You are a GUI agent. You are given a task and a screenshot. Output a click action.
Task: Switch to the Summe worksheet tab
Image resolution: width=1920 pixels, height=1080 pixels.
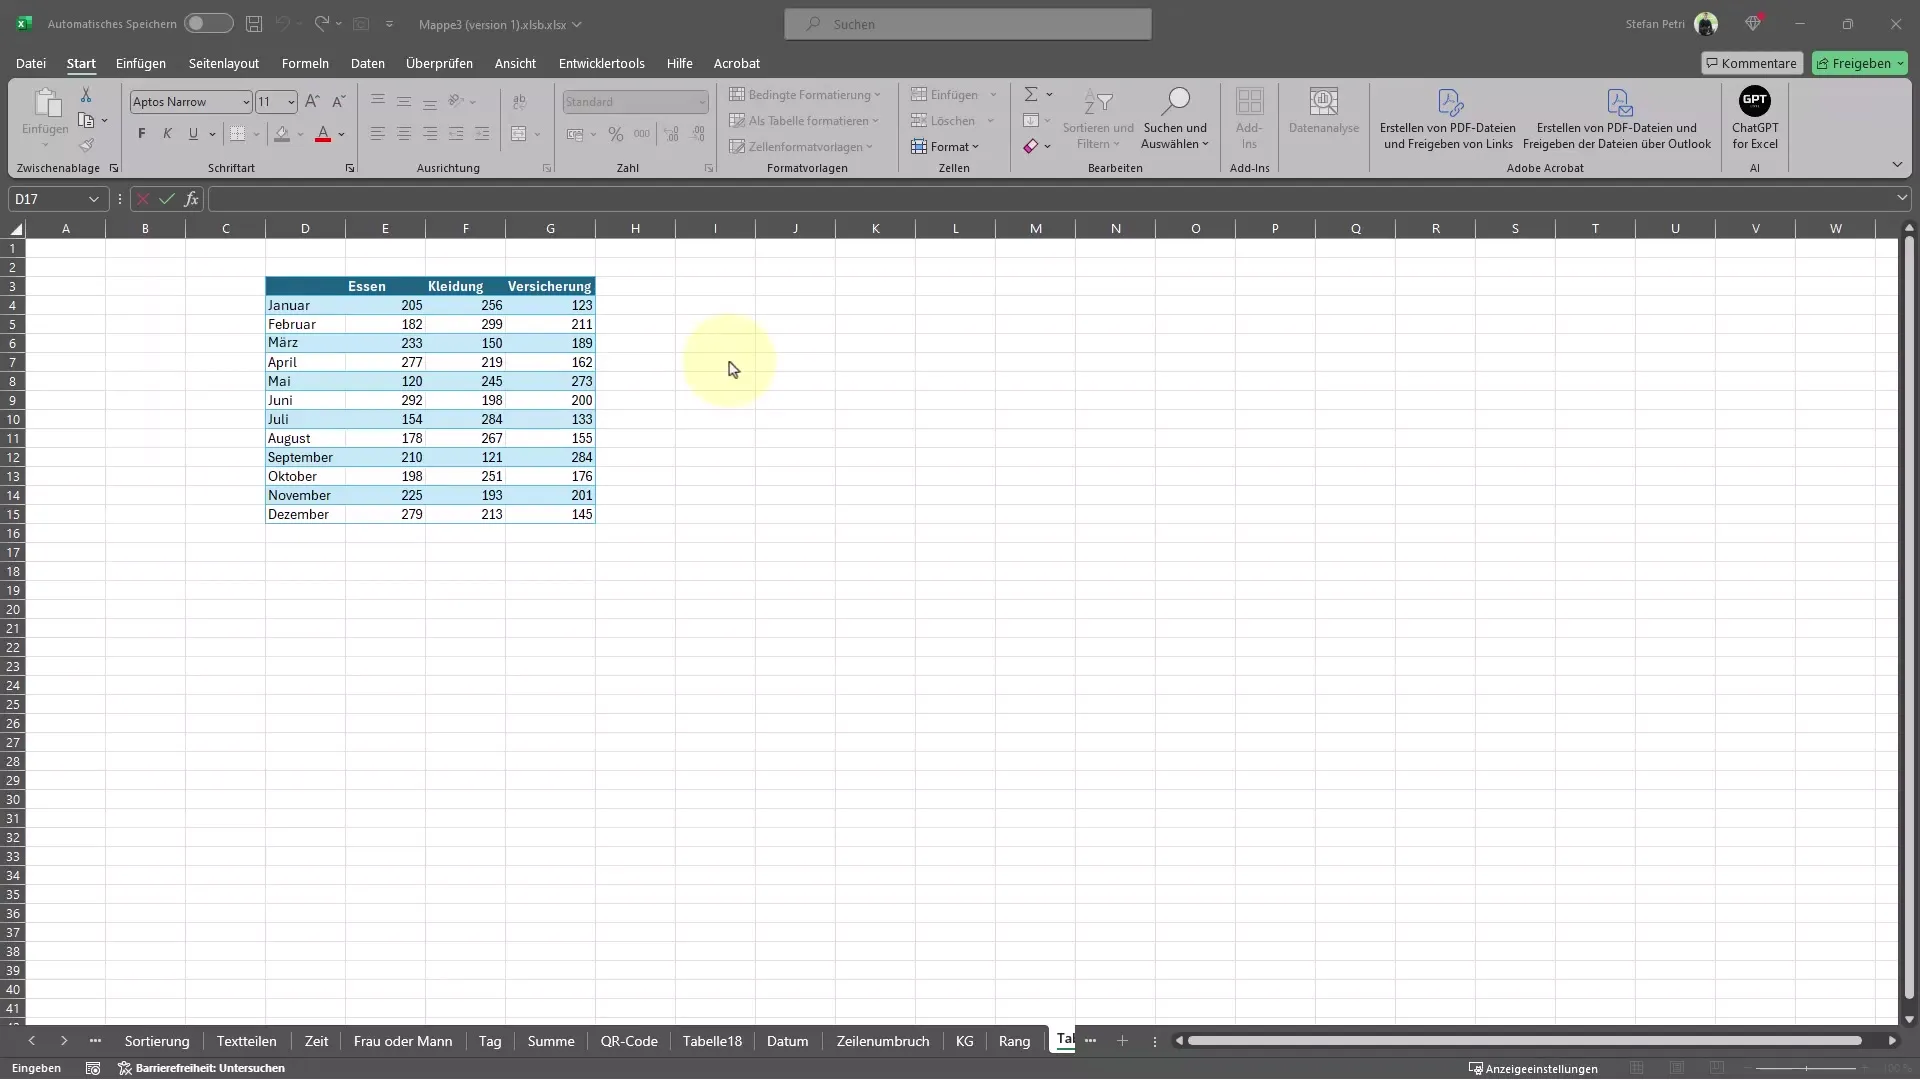[x=551, y=1040]
